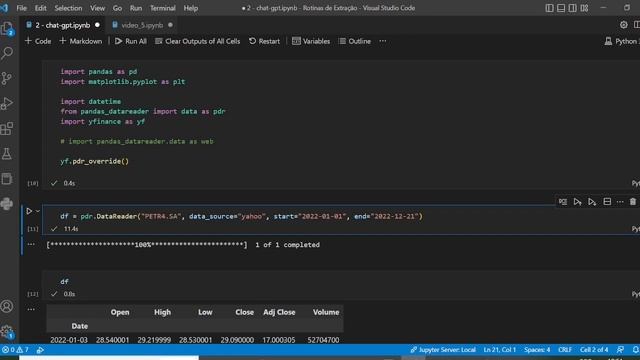Click the 2022-01-03 date row cell
Screen dimensions: 640x360
point(69,340)
